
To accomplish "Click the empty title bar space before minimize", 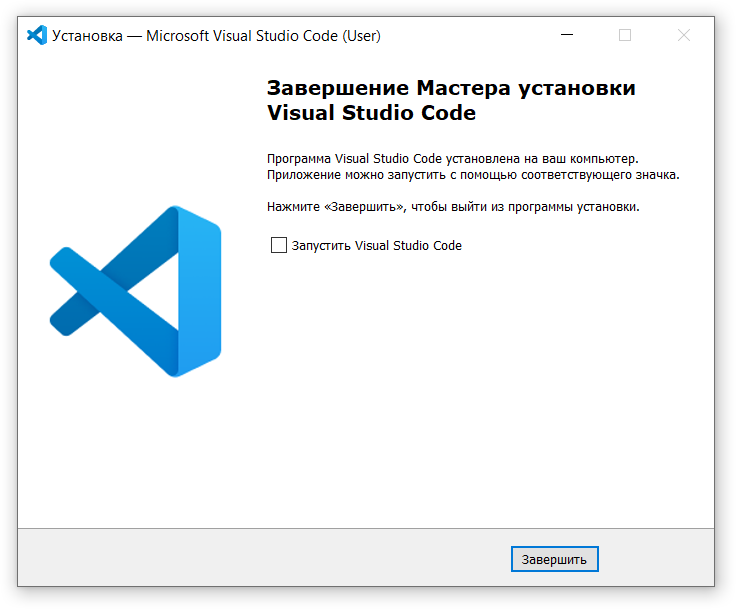I will point(460,36).
